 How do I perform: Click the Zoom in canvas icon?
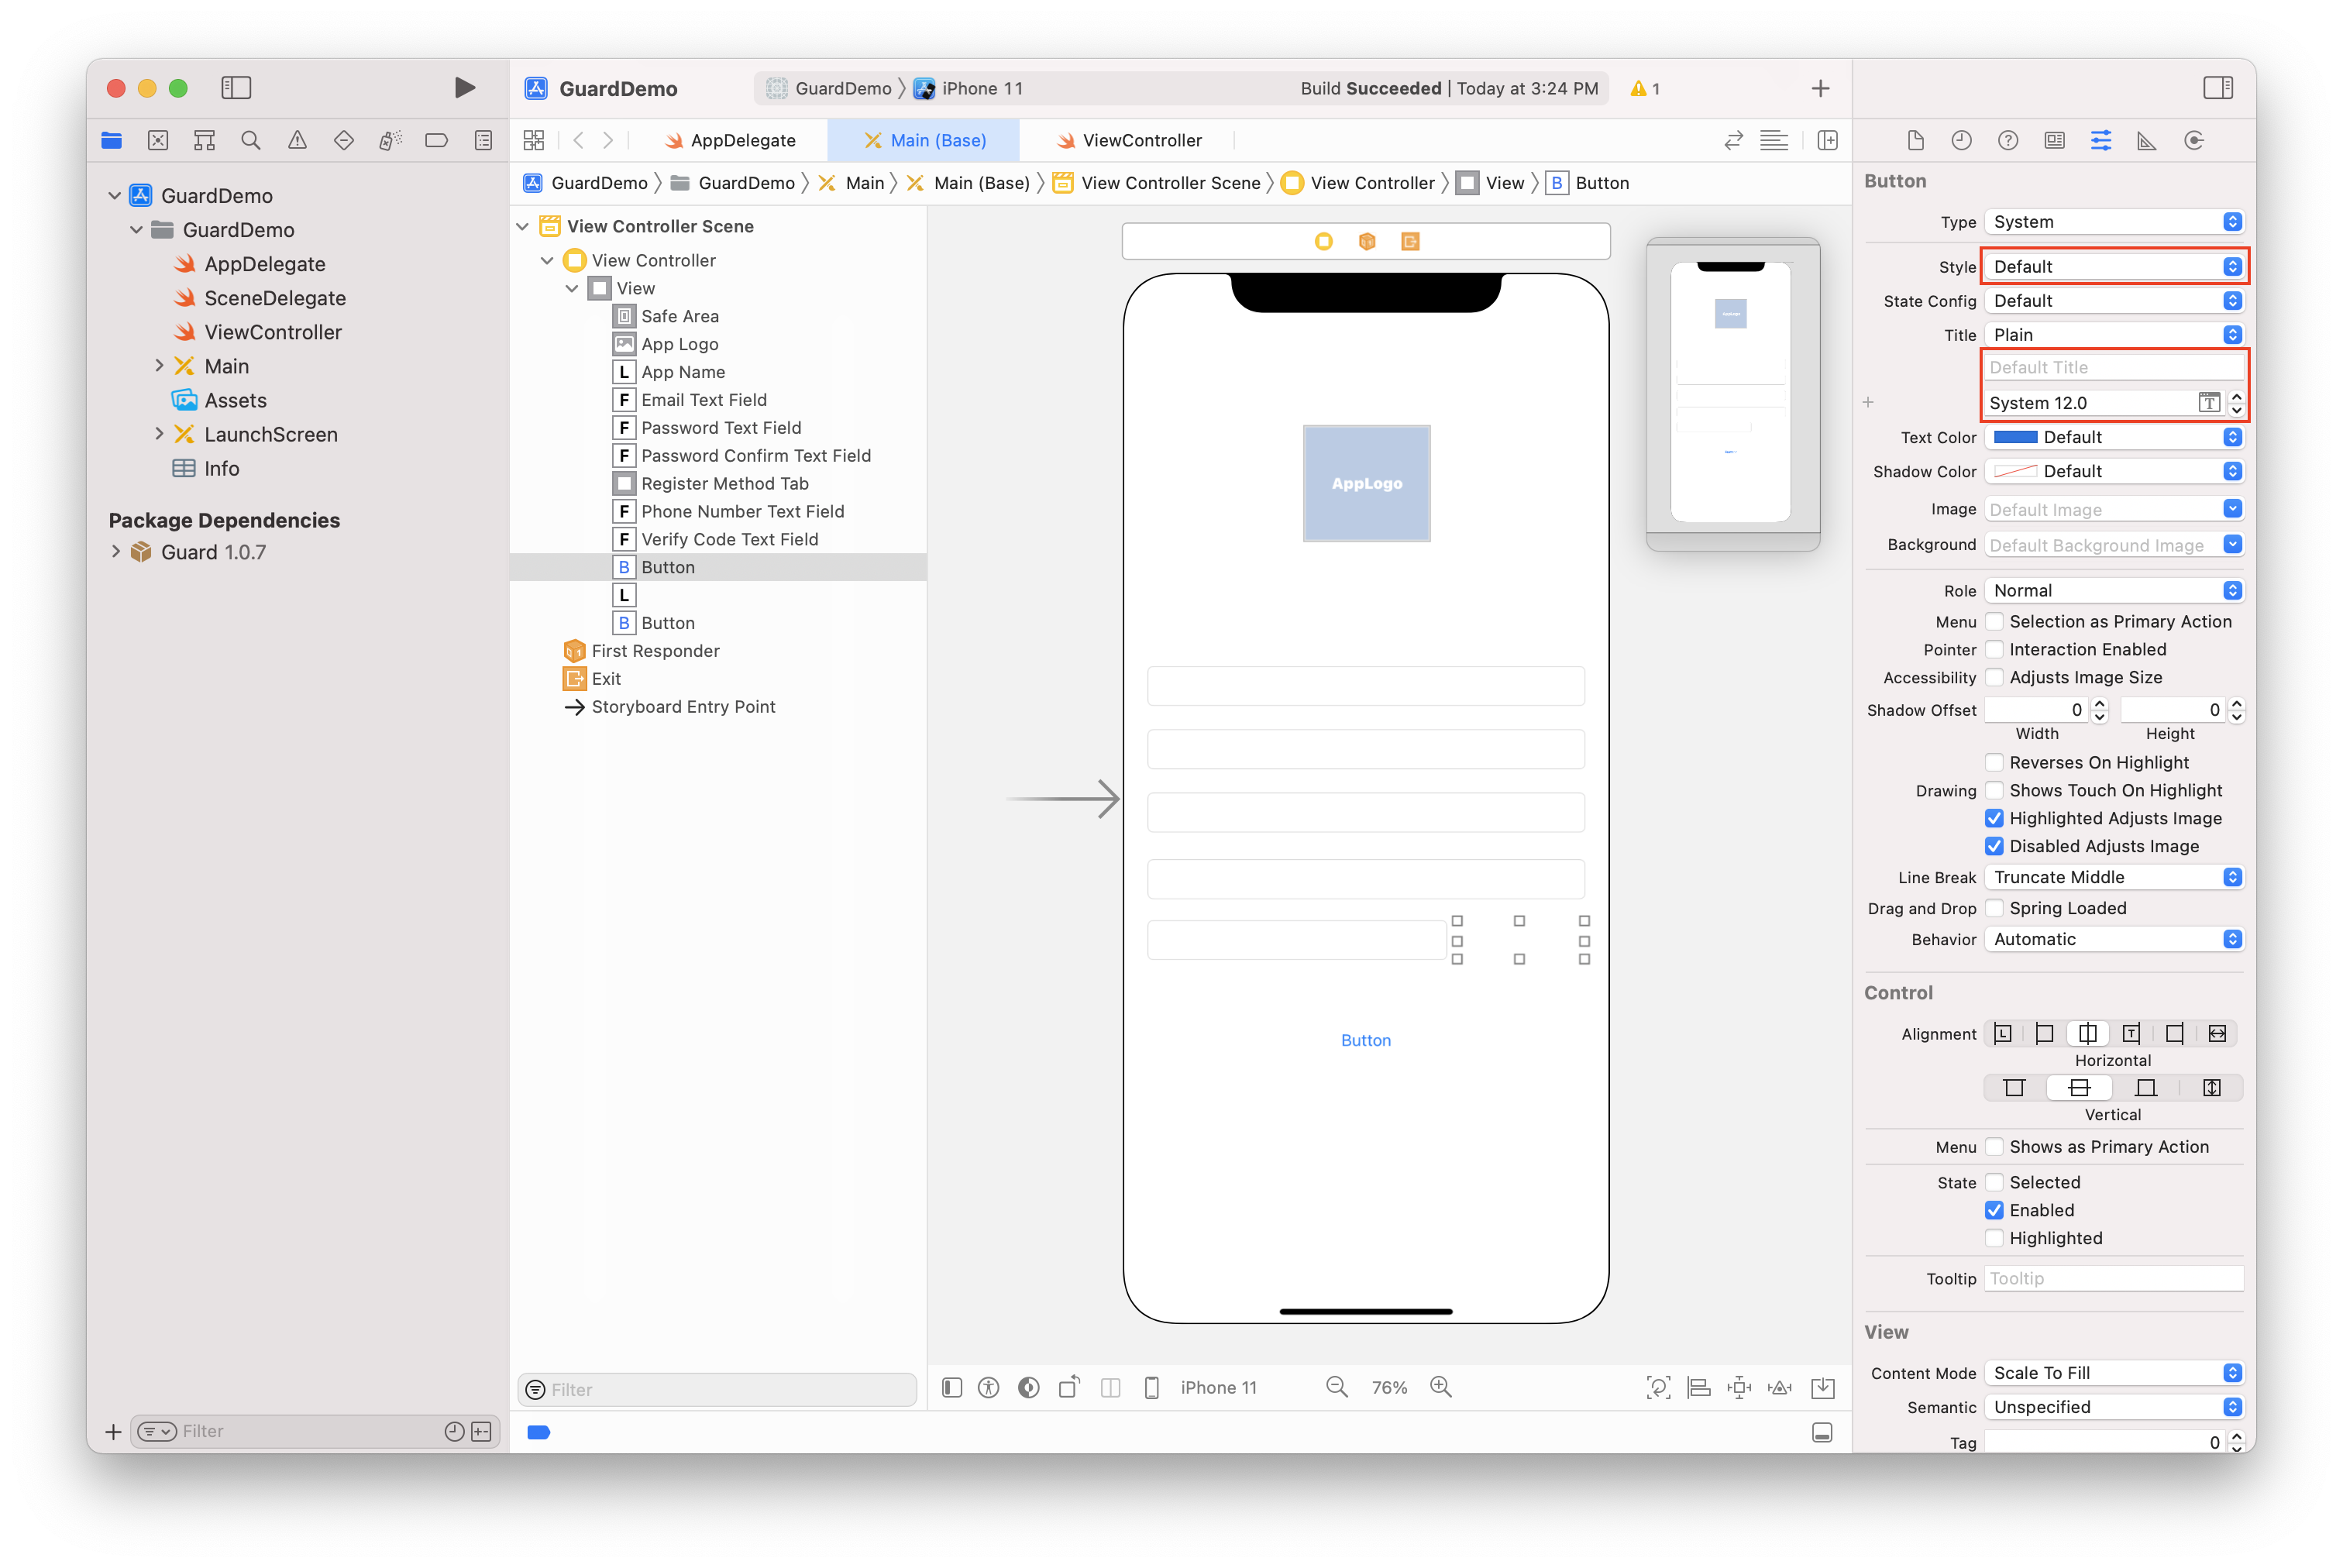(1441, 1387)
